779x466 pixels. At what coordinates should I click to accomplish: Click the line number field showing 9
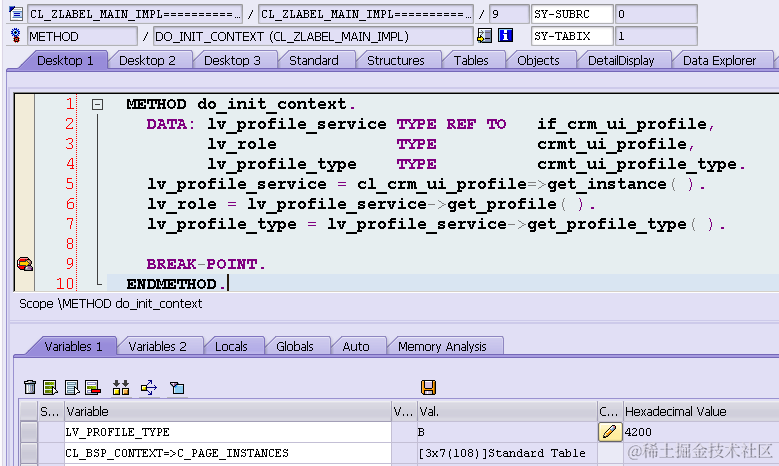click(x=509, y=14)
